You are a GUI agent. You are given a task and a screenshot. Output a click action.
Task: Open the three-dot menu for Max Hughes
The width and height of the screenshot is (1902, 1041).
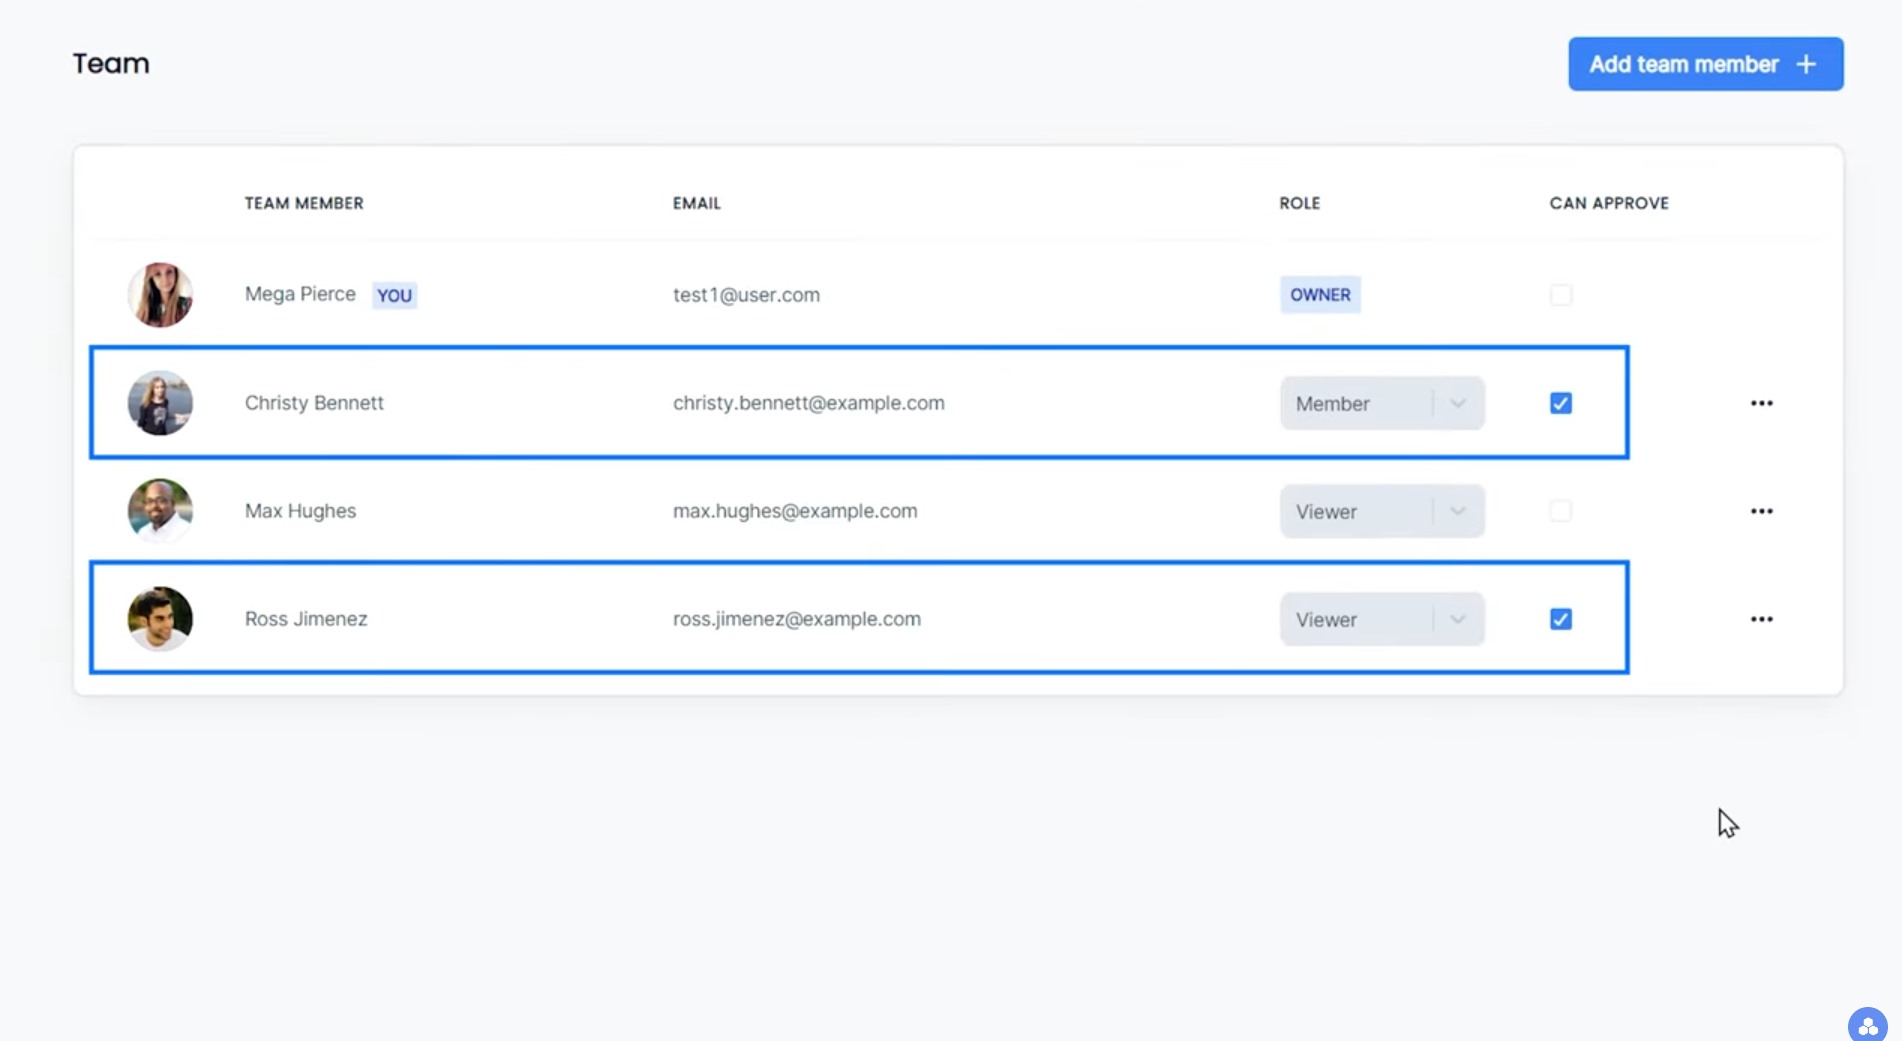coord(1761,511)
